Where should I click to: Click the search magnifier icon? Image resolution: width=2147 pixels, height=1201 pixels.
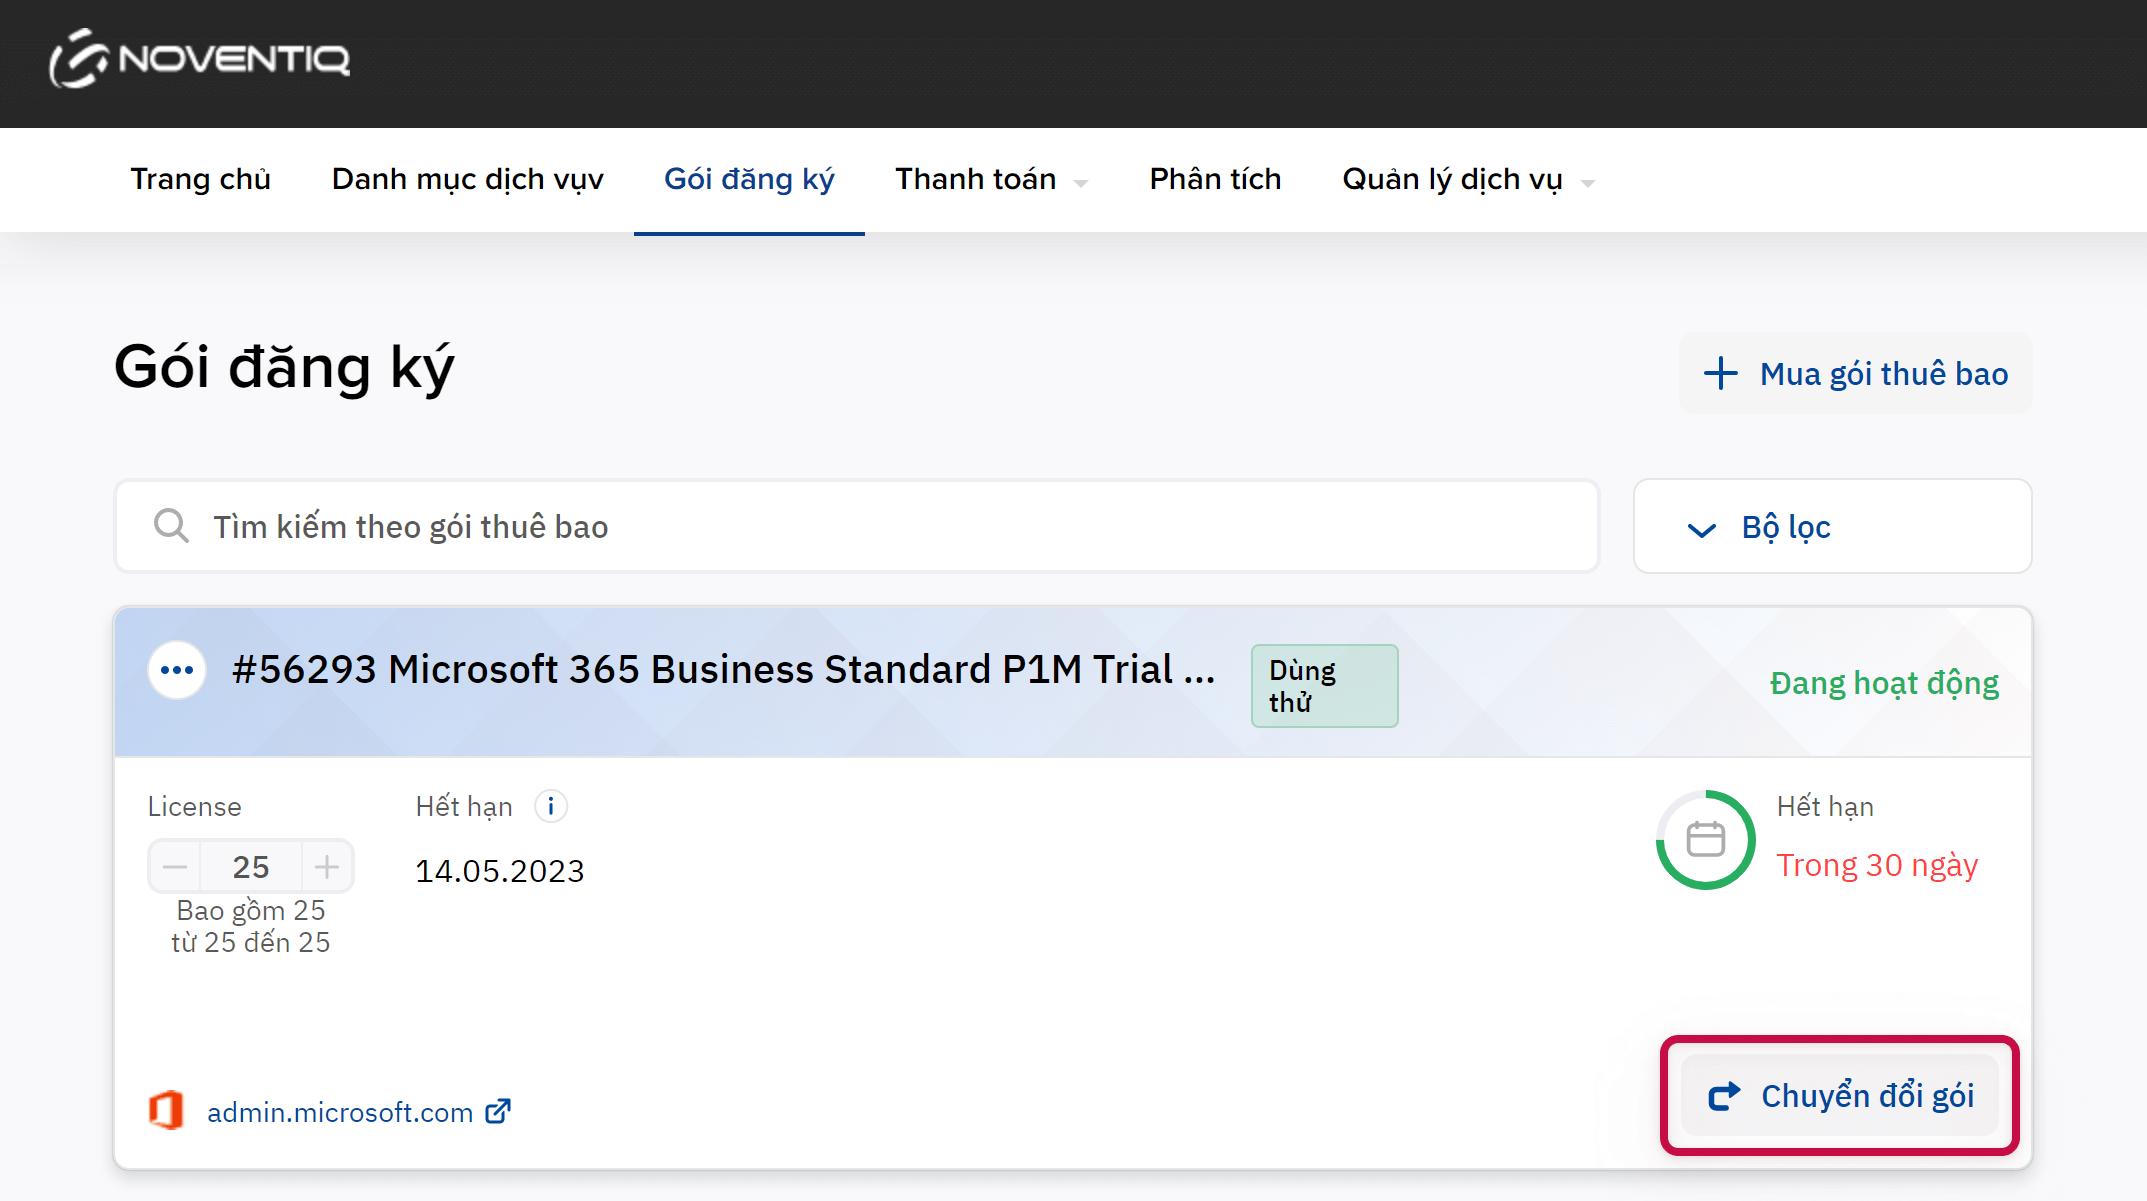click(171, 526)
